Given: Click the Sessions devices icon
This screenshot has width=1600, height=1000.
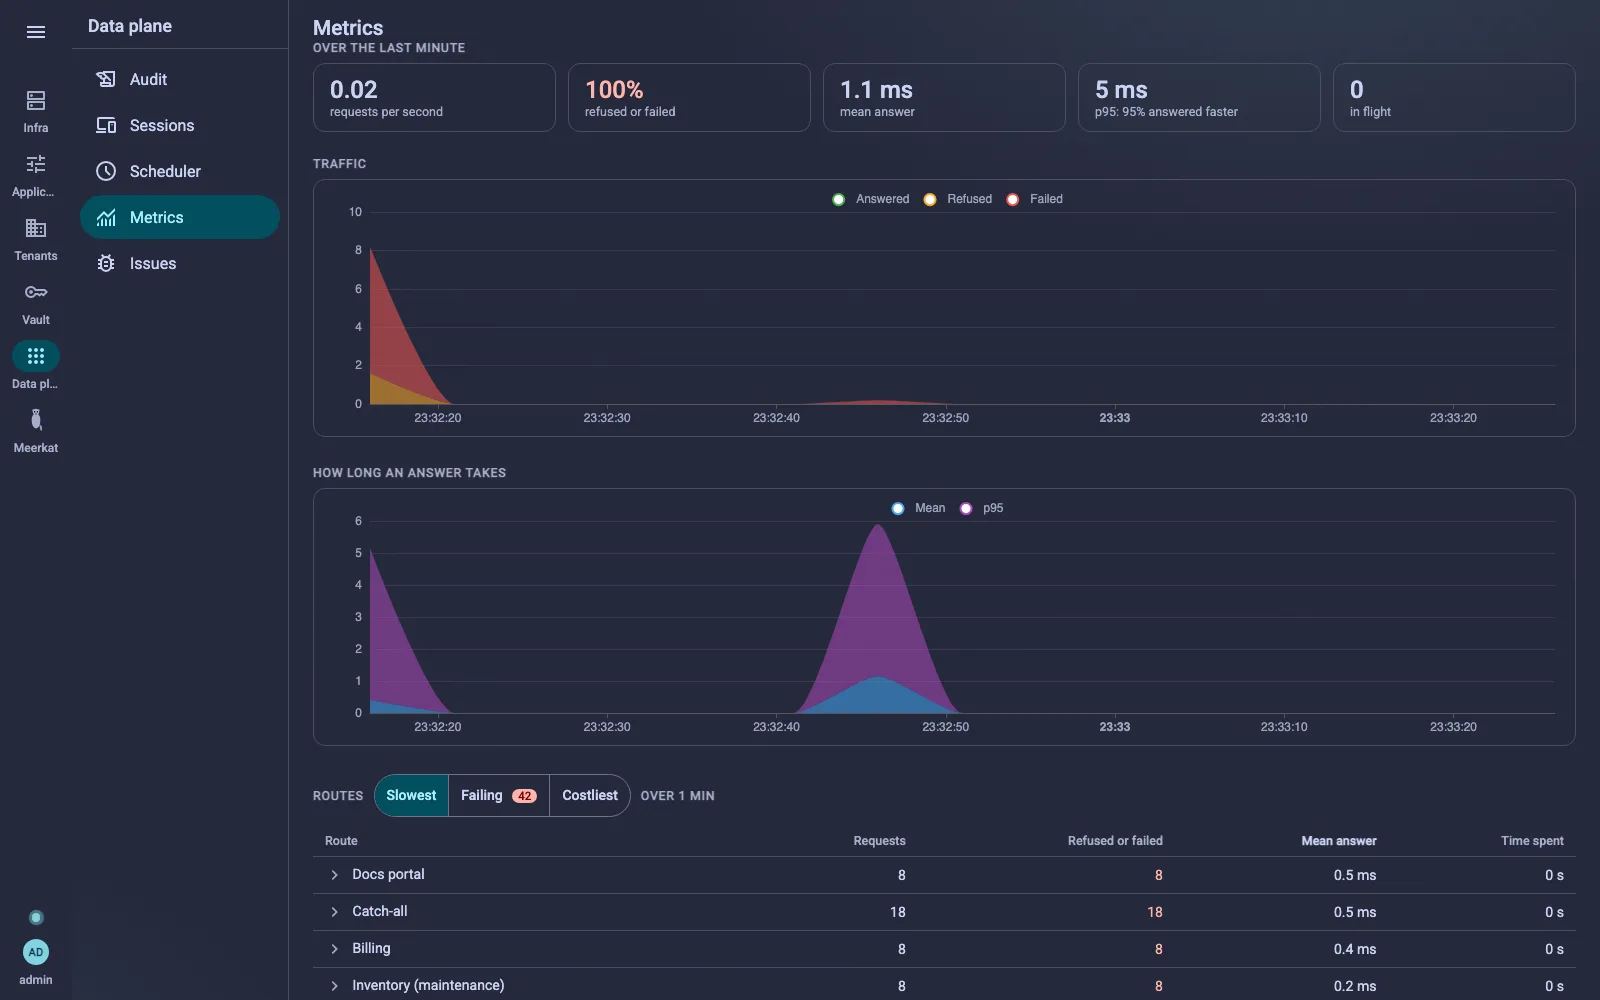Looking at the screenshot, I should (106, 125).
